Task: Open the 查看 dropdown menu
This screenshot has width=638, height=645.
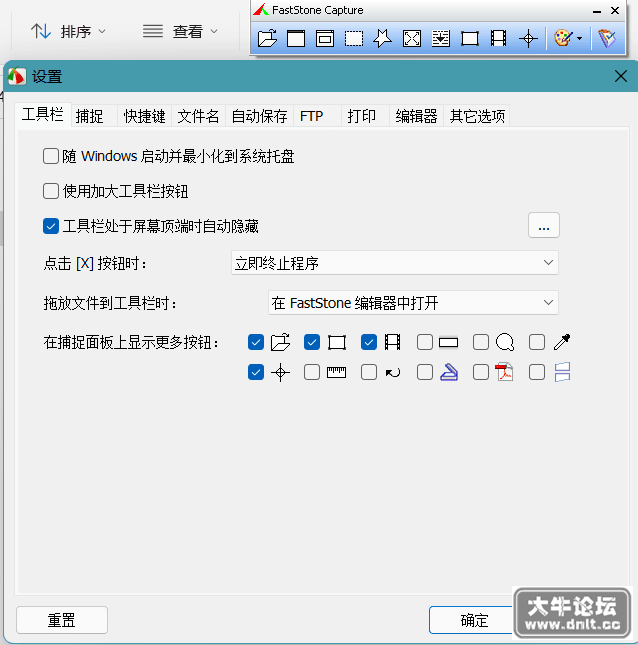Action: coord(214,31)
